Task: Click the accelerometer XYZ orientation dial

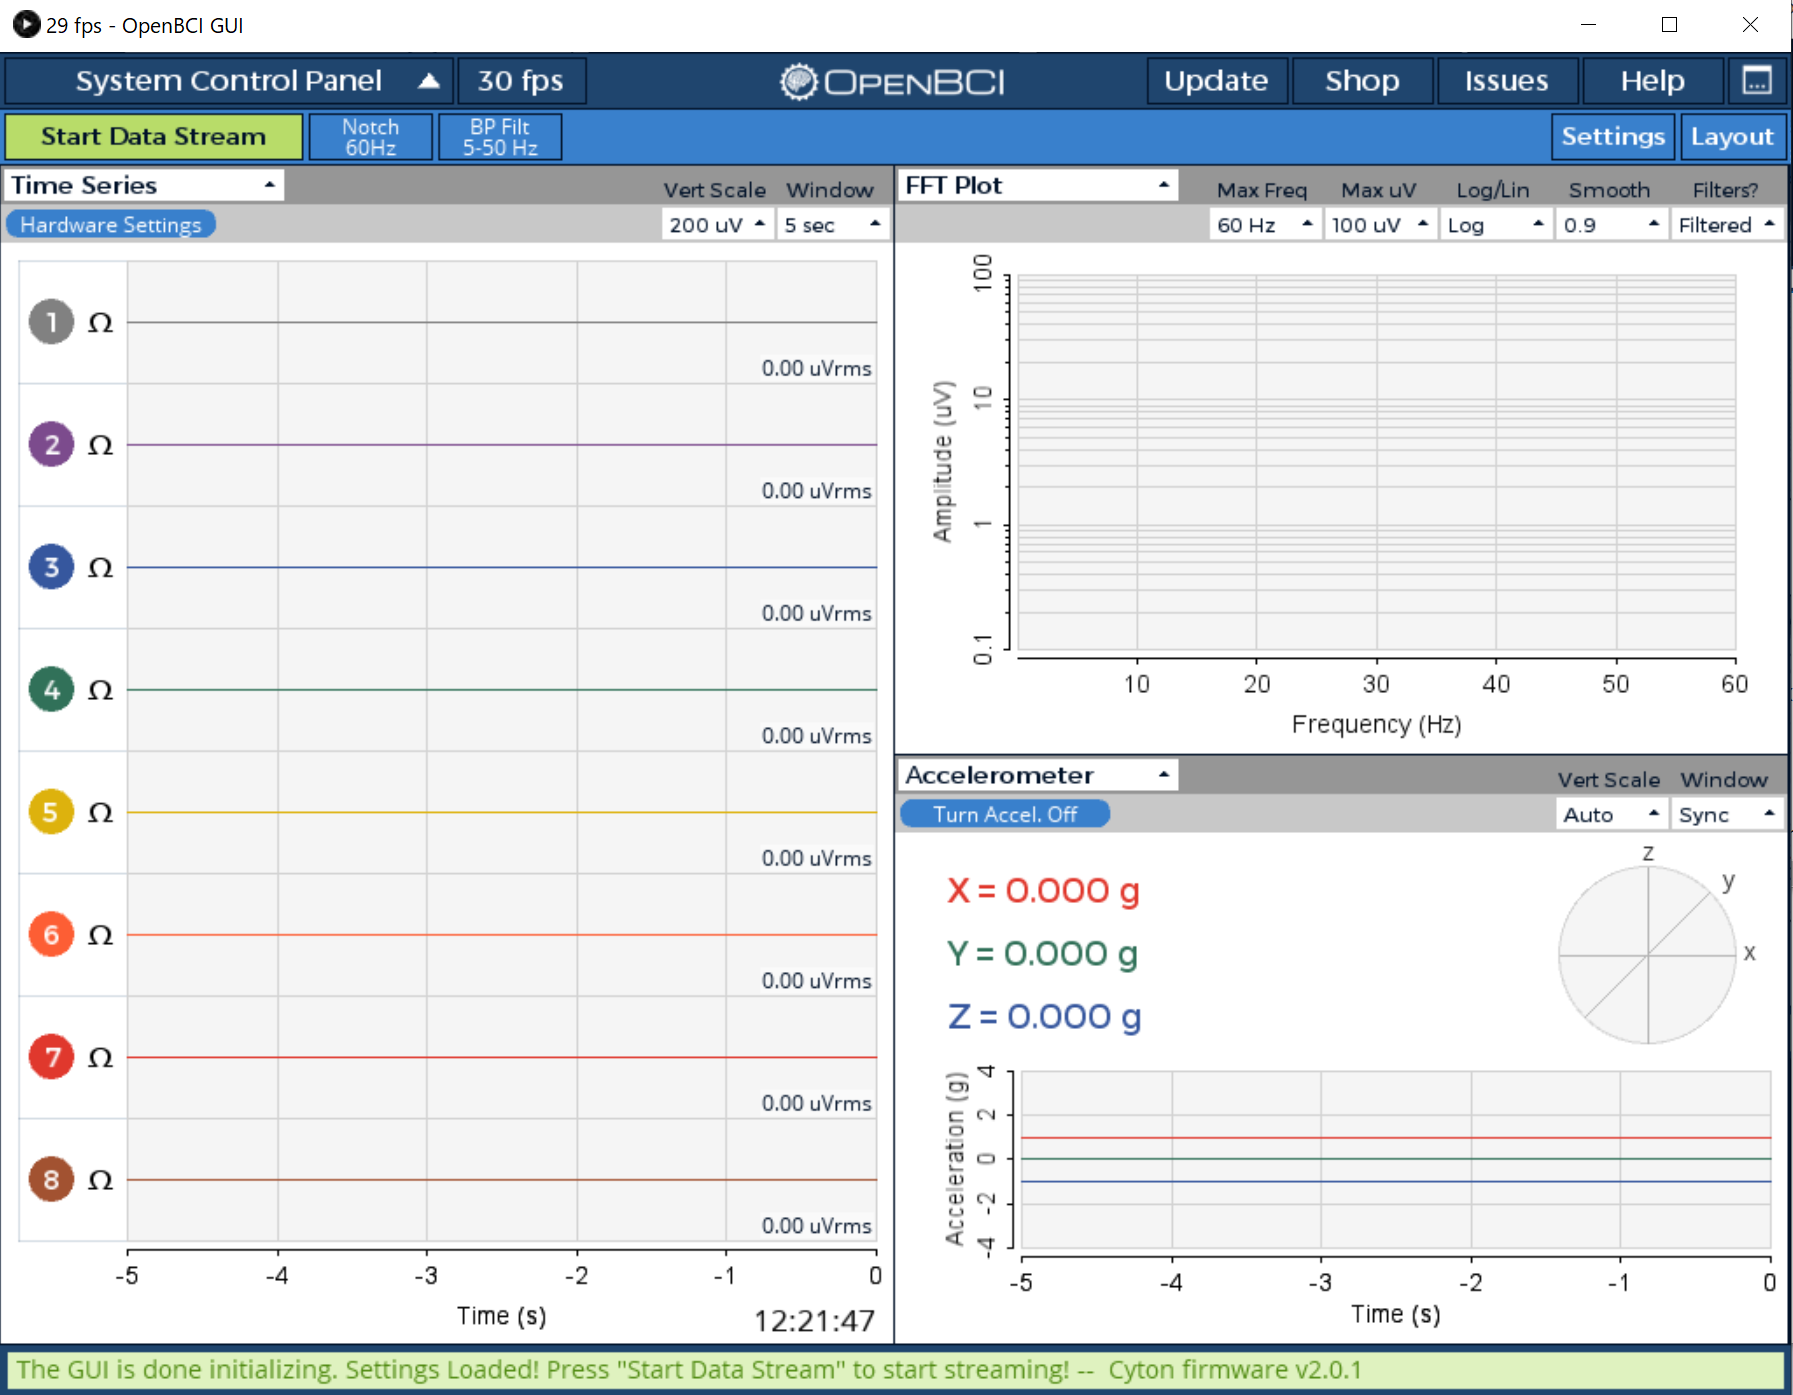Action: pos(1647,955)
